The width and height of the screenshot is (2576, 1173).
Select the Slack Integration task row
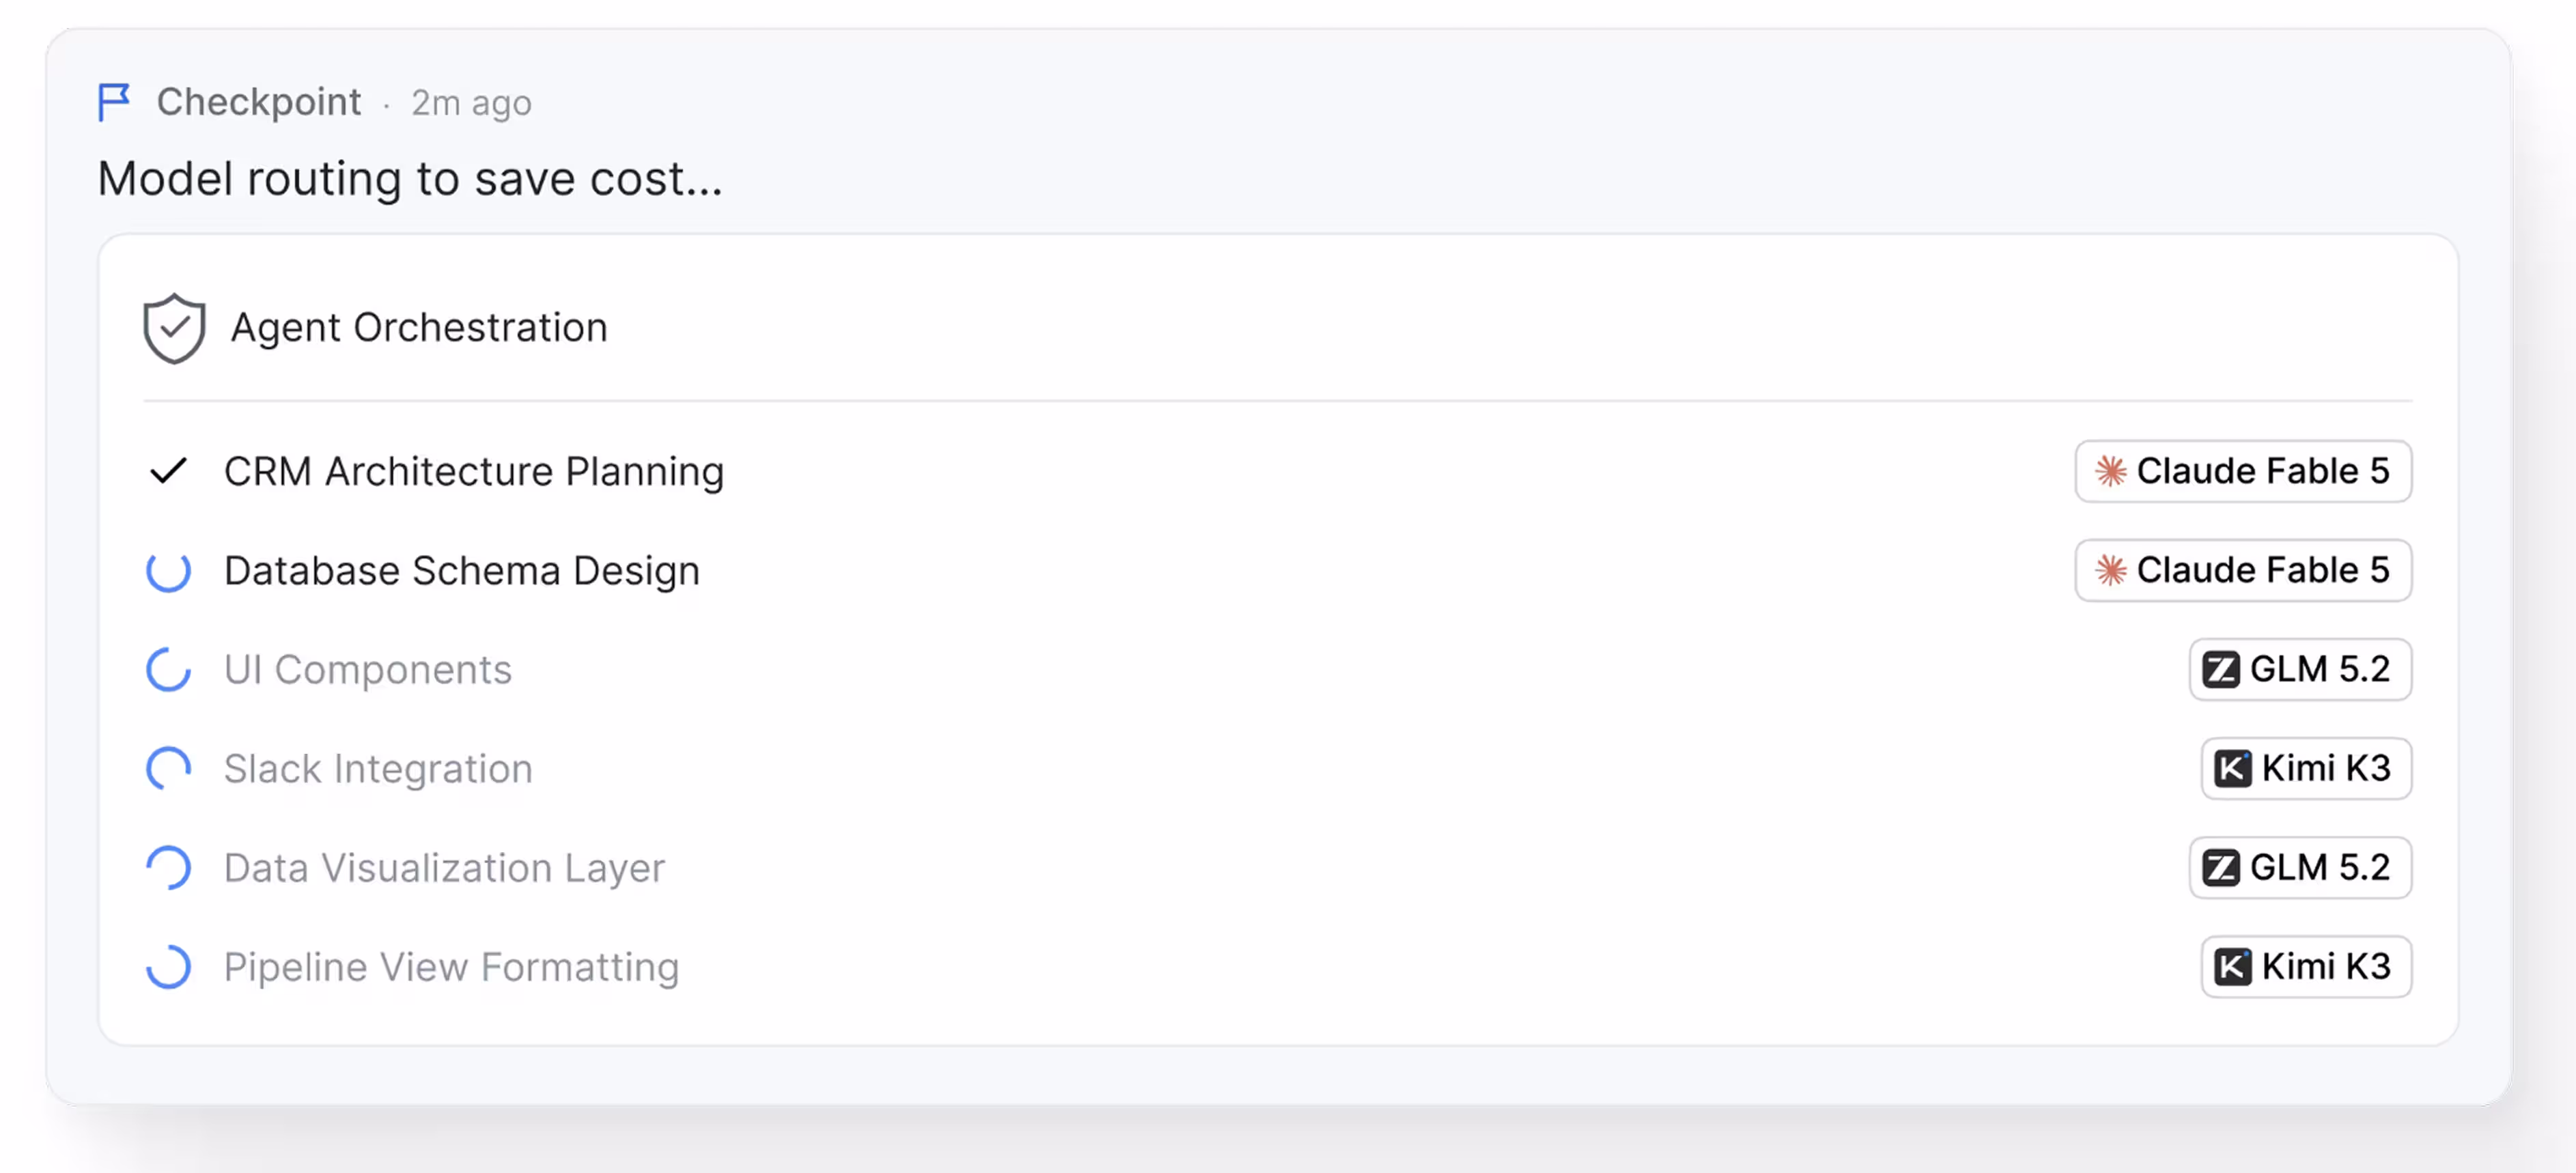click(x=1278, y=768)
